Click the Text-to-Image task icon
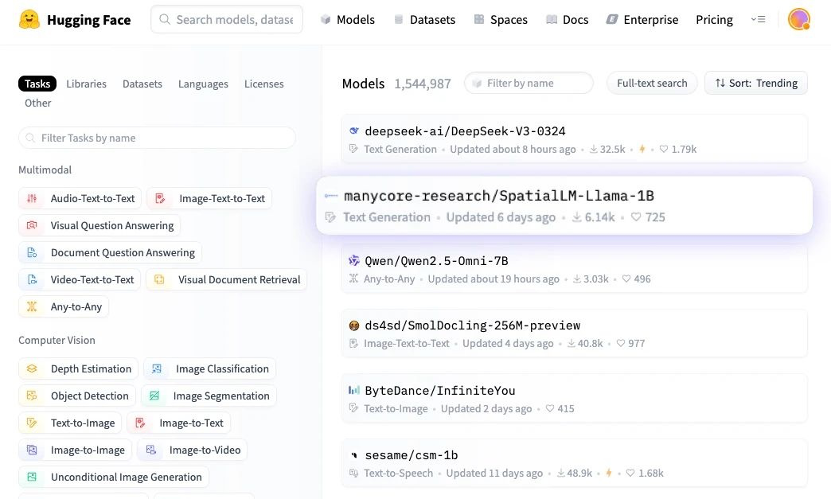Viewport: 832px width, 500px height. coord(32,423)
